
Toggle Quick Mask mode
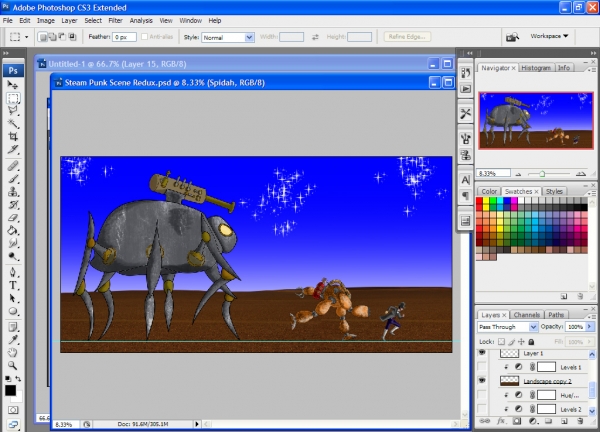[13, 410]
